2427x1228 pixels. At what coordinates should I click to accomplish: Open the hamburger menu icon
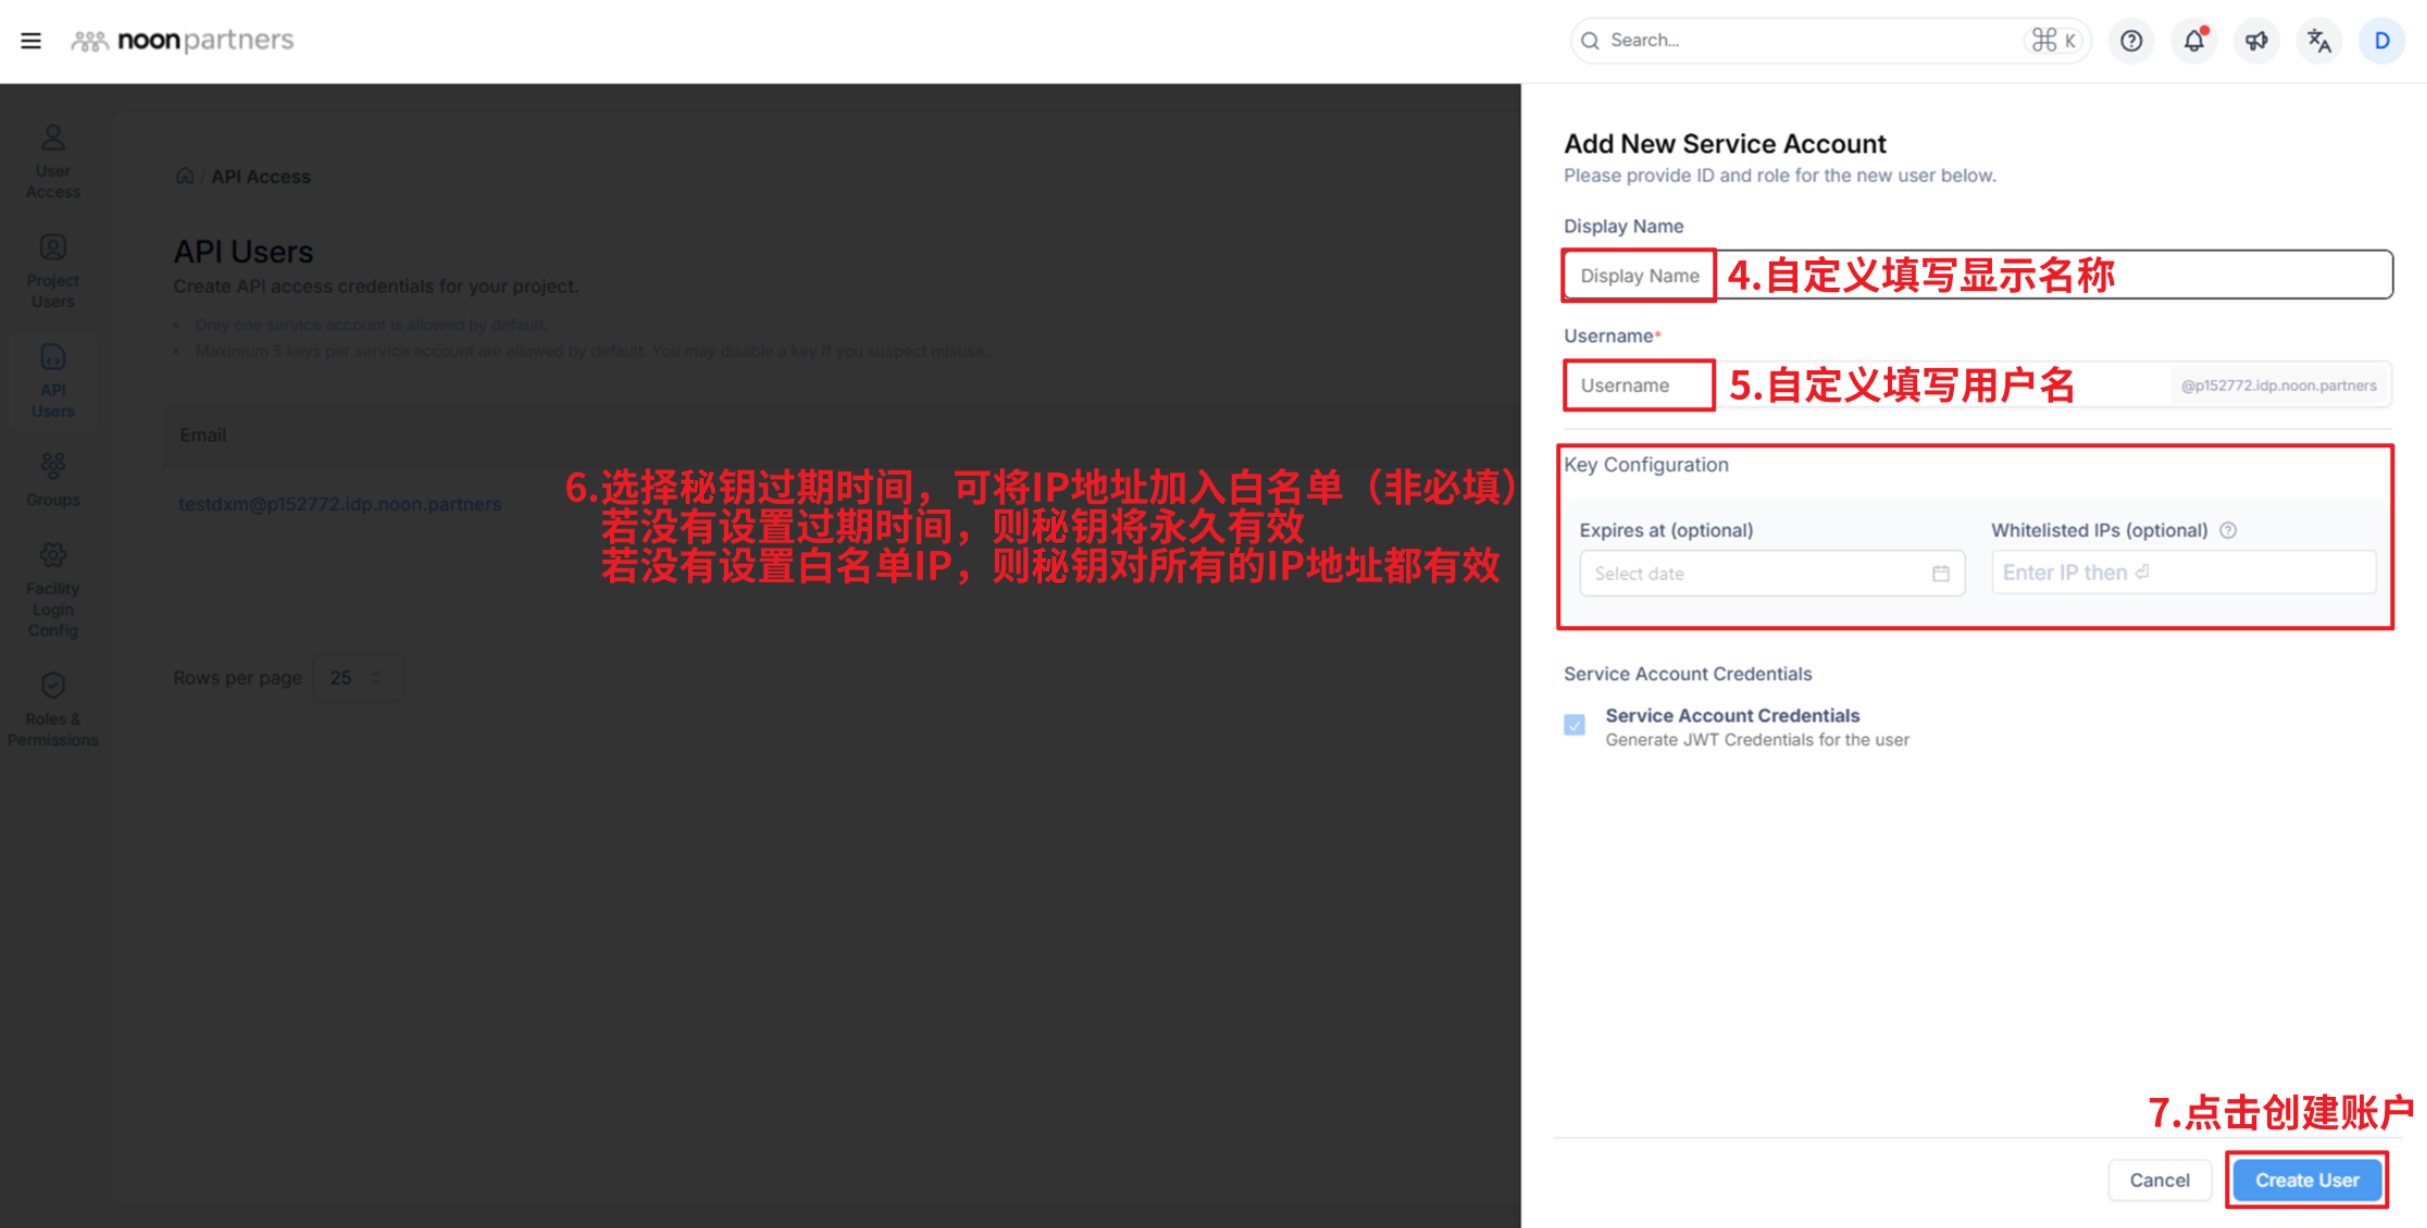pos(31,40)
